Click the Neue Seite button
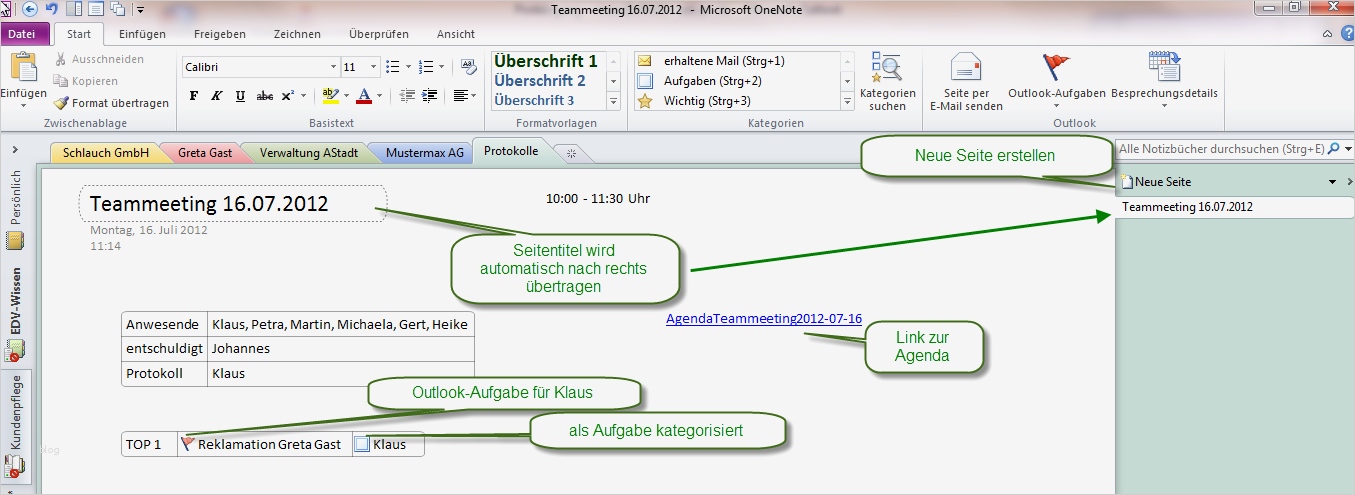This screenshot has width=1355, height=495. [x=1156, y=182]
